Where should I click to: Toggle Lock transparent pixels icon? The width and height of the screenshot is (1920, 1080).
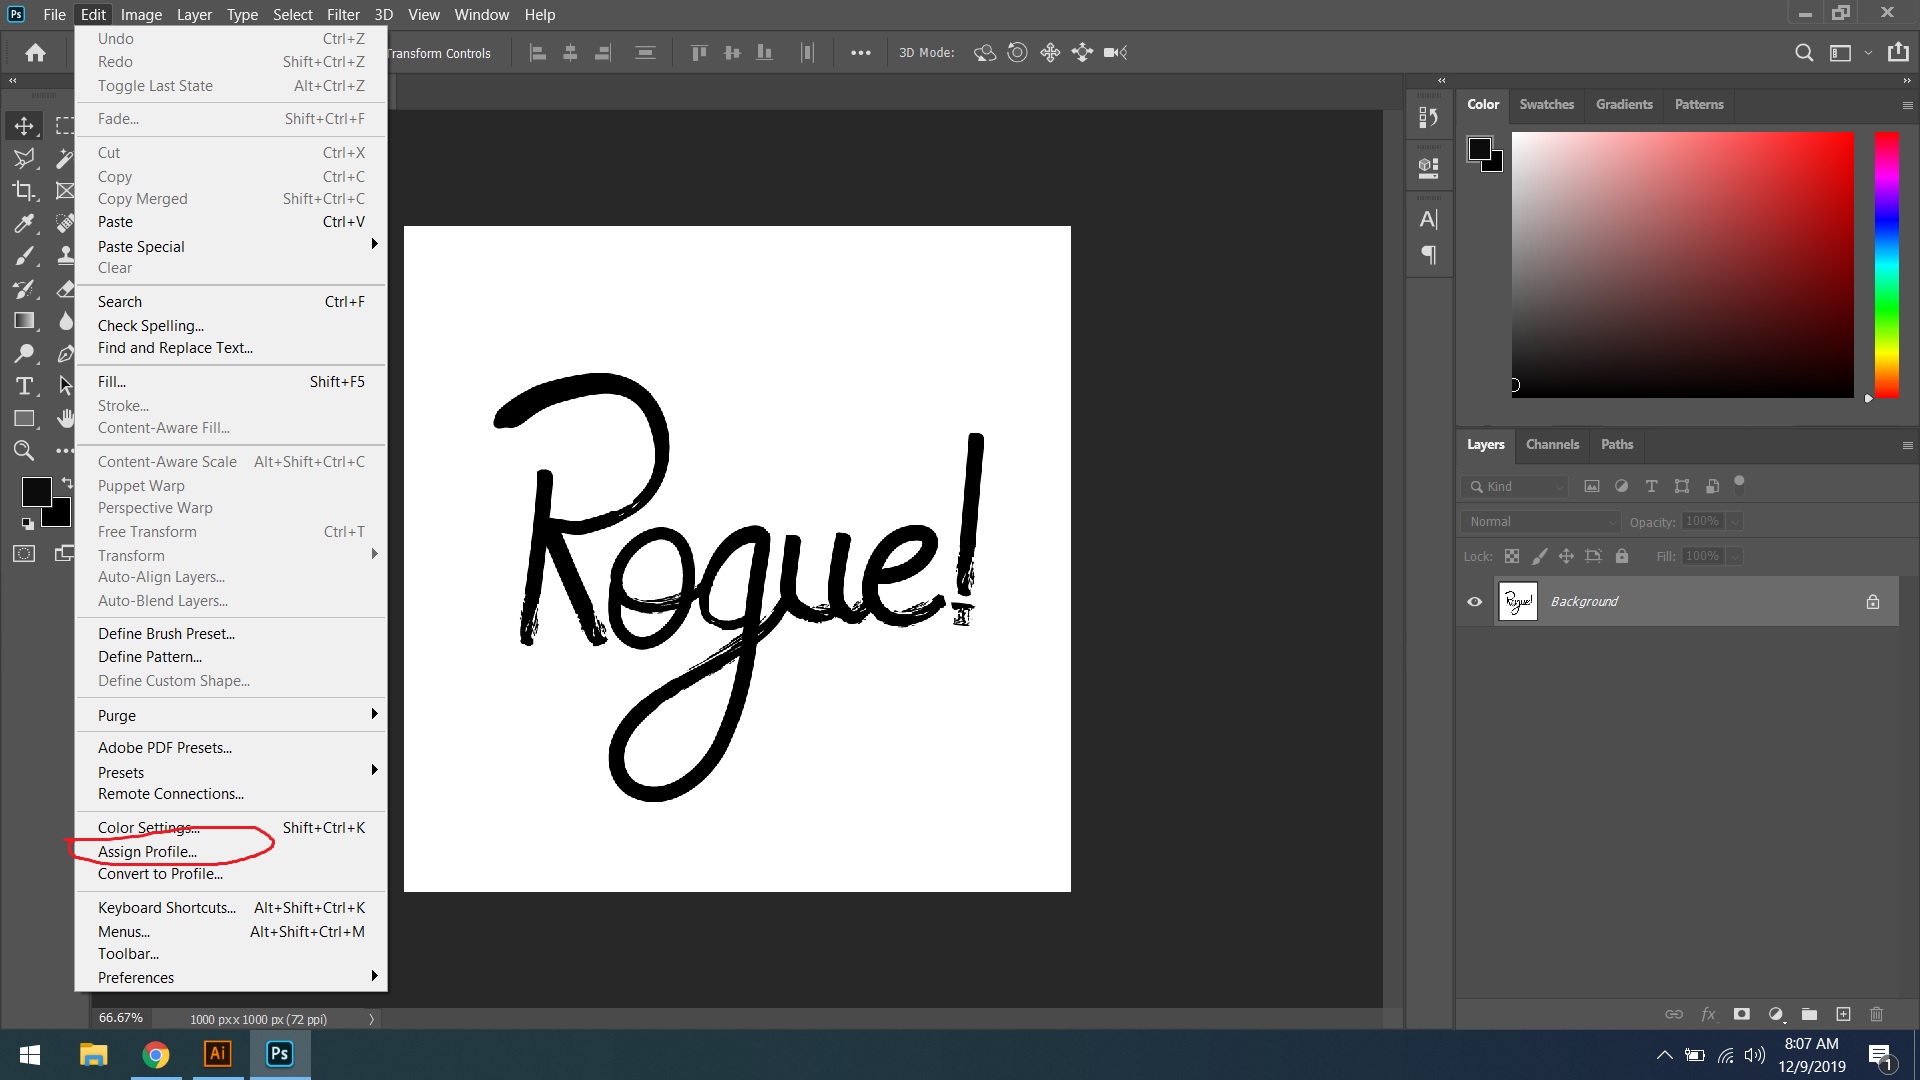click(1512, 556)
